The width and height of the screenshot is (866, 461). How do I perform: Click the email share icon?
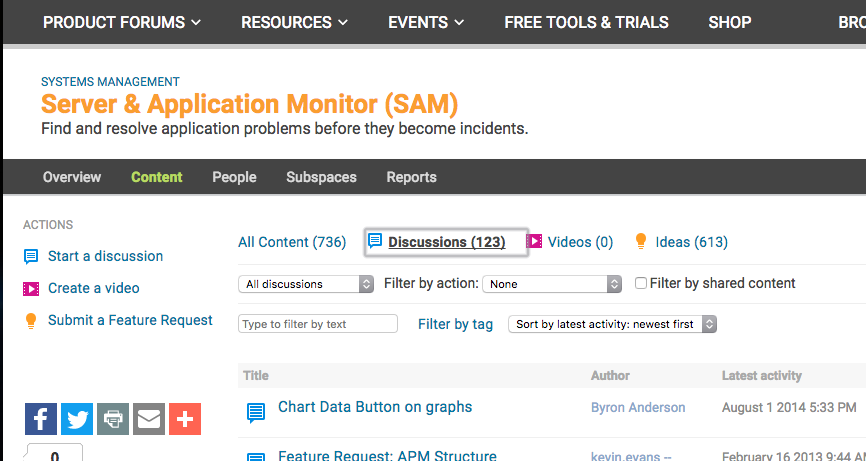tap(149, 419)
